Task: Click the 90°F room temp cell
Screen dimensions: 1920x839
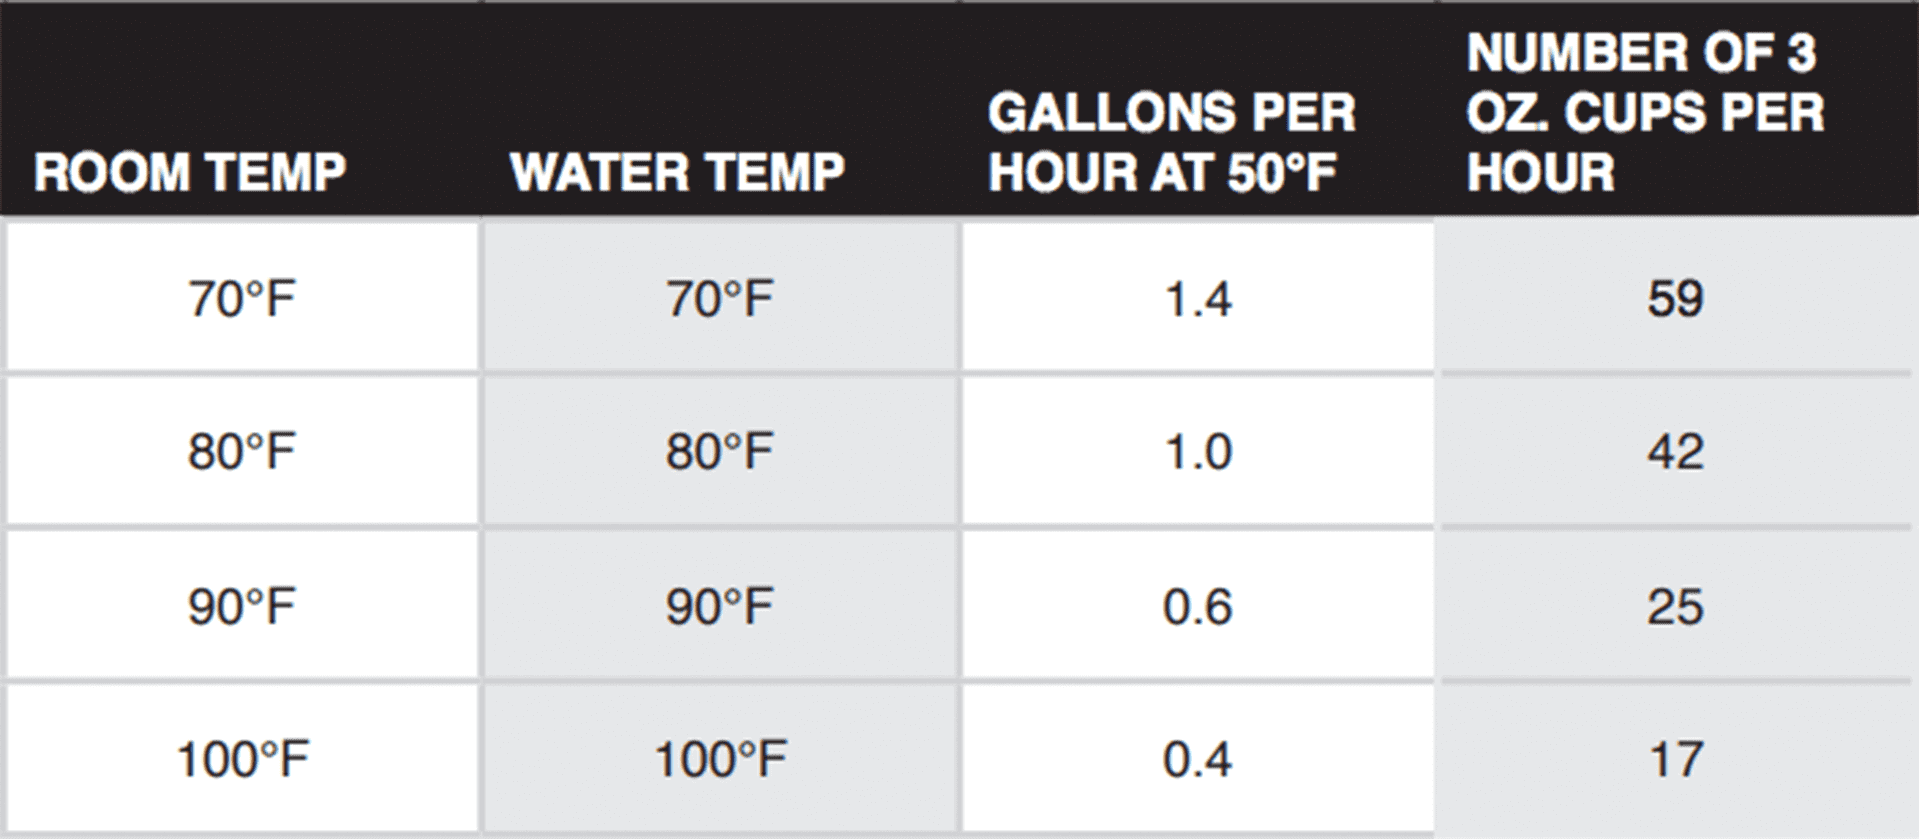Action: [242, 607]
